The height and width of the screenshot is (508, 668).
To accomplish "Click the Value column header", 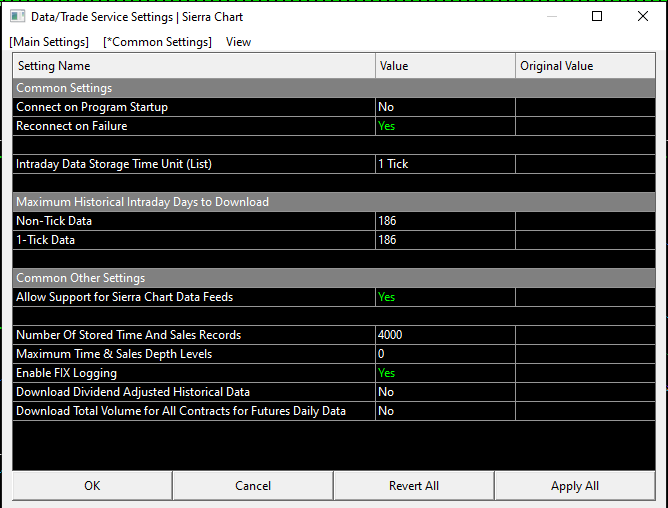I will pos(445,66).
